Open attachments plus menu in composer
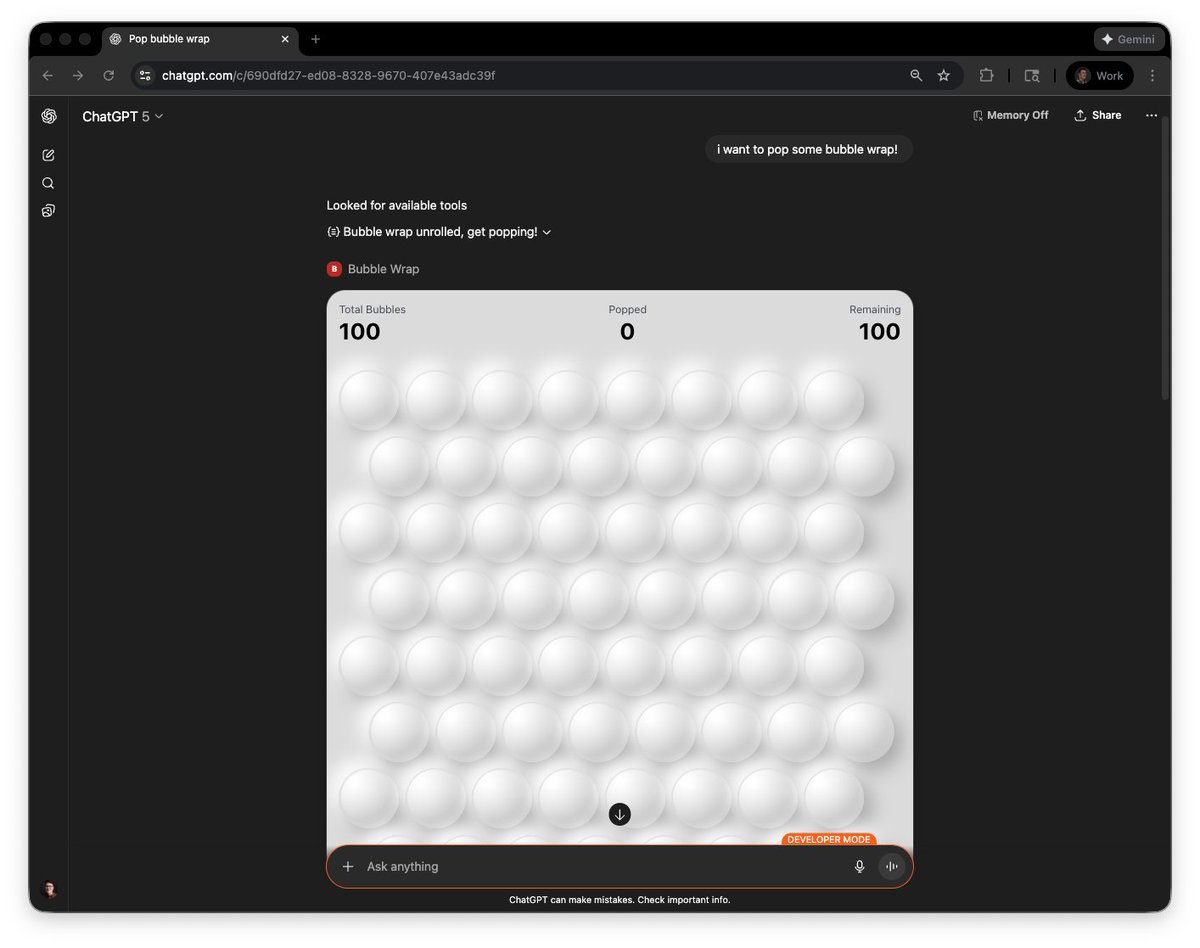 click(x=348, y=867)
